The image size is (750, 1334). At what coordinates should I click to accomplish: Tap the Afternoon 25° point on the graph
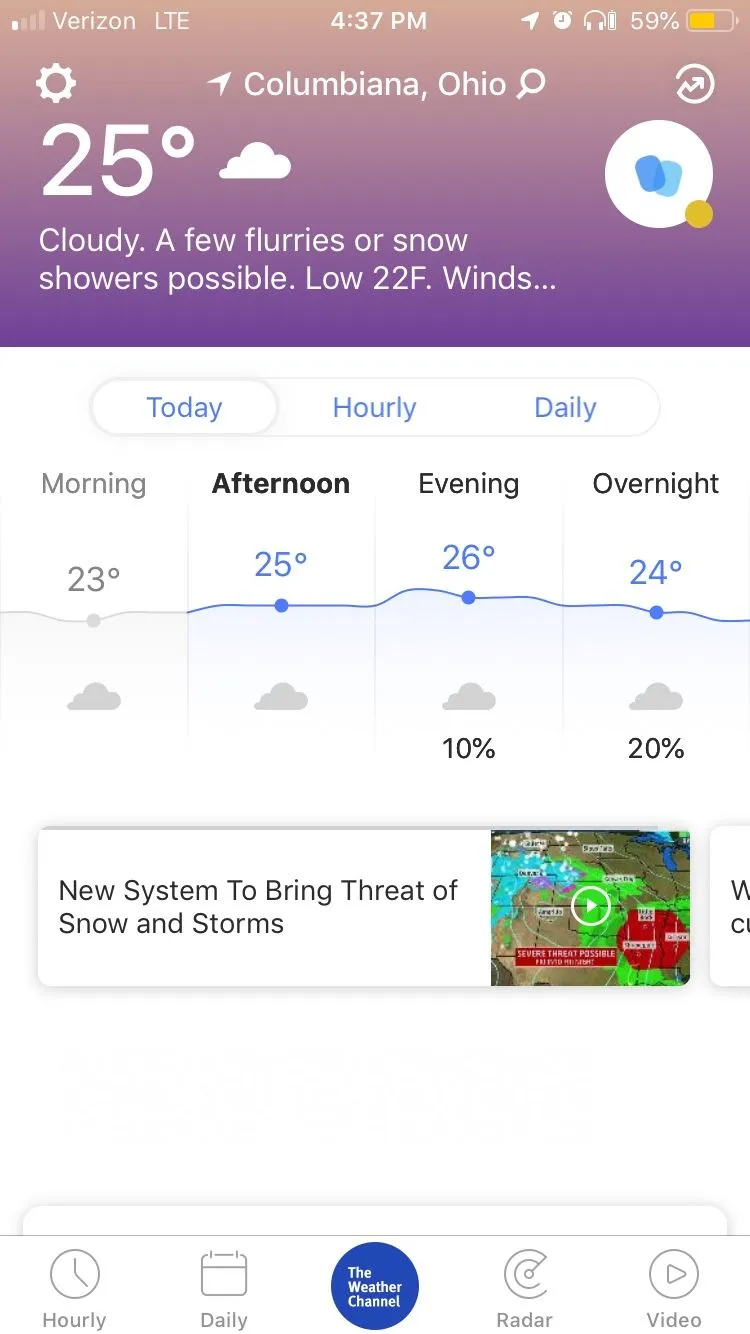281,605
